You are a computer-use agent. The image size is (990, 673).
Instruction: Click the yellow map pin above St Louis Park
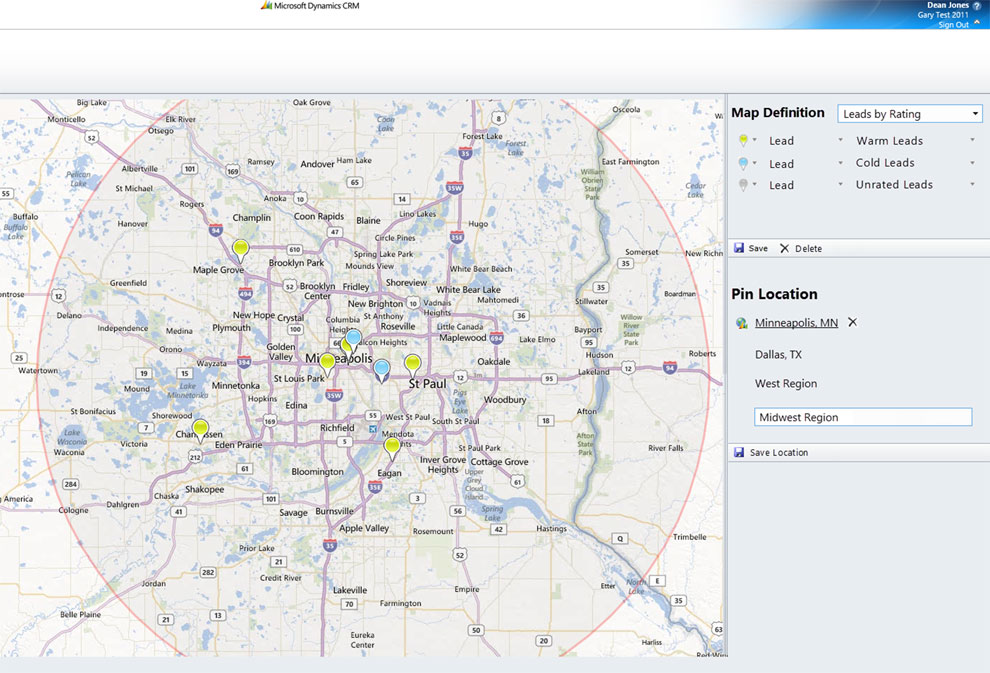tap(327, 365)
